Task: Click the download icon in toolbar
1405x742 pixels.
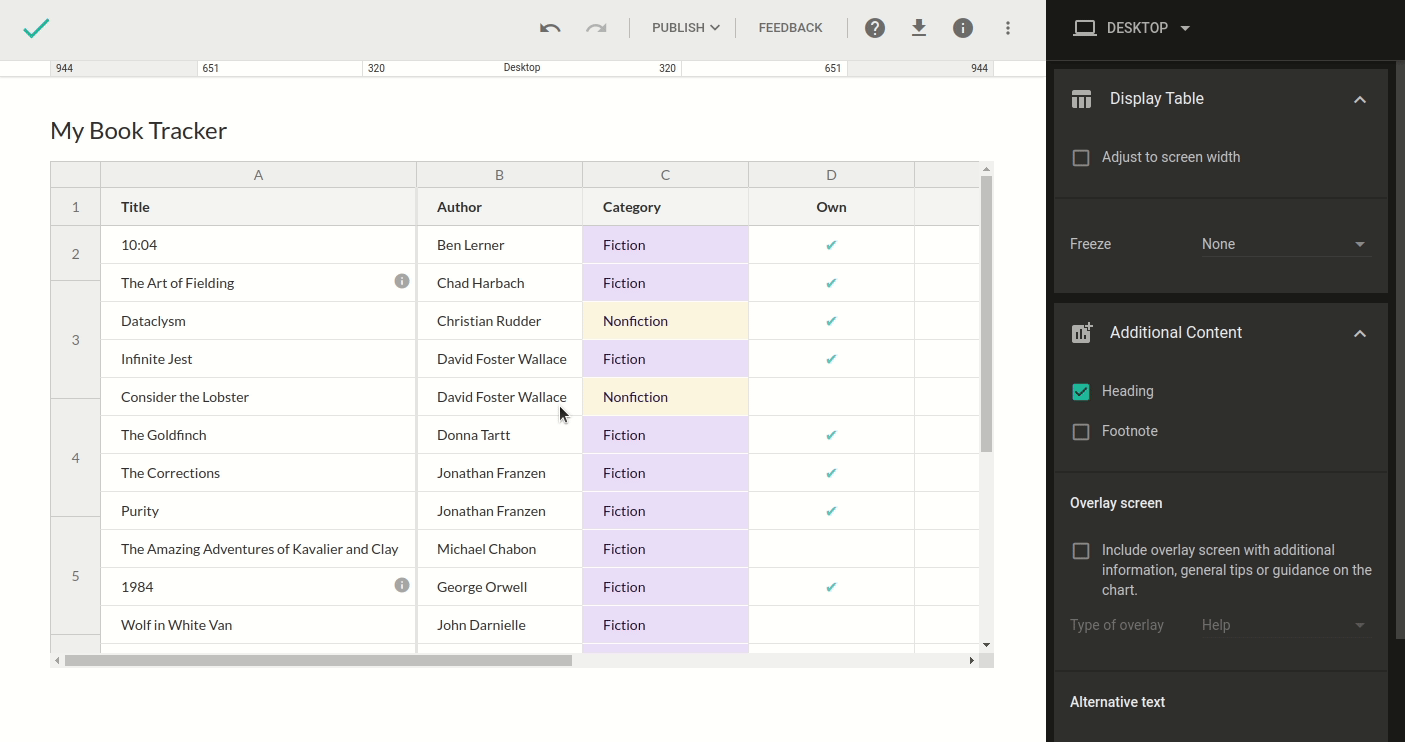Action: click(919, 28)
